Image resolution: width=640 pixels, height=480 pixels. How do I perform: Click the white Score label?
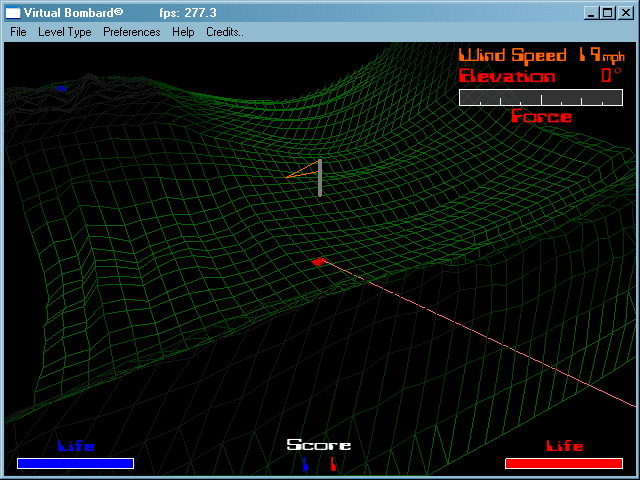tap(319, 444)
